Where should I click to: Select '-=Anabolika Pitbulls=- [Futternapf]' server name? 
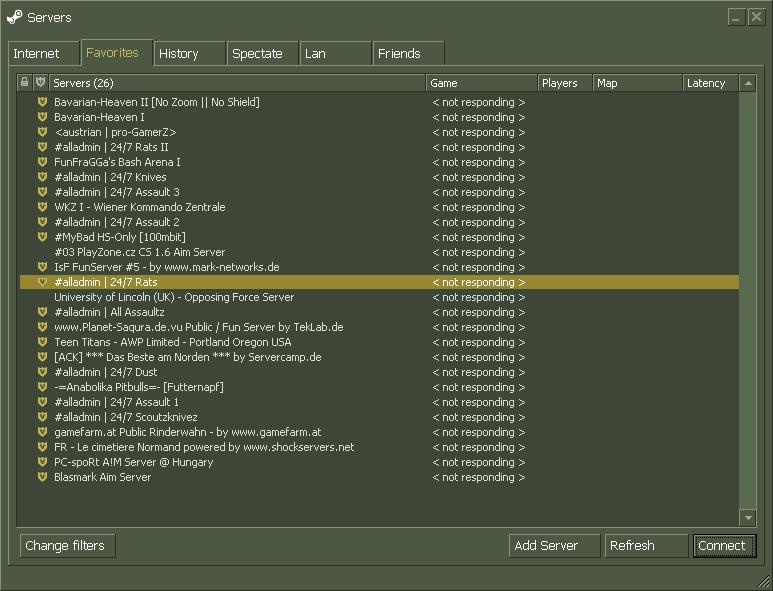tap(139, 387)
